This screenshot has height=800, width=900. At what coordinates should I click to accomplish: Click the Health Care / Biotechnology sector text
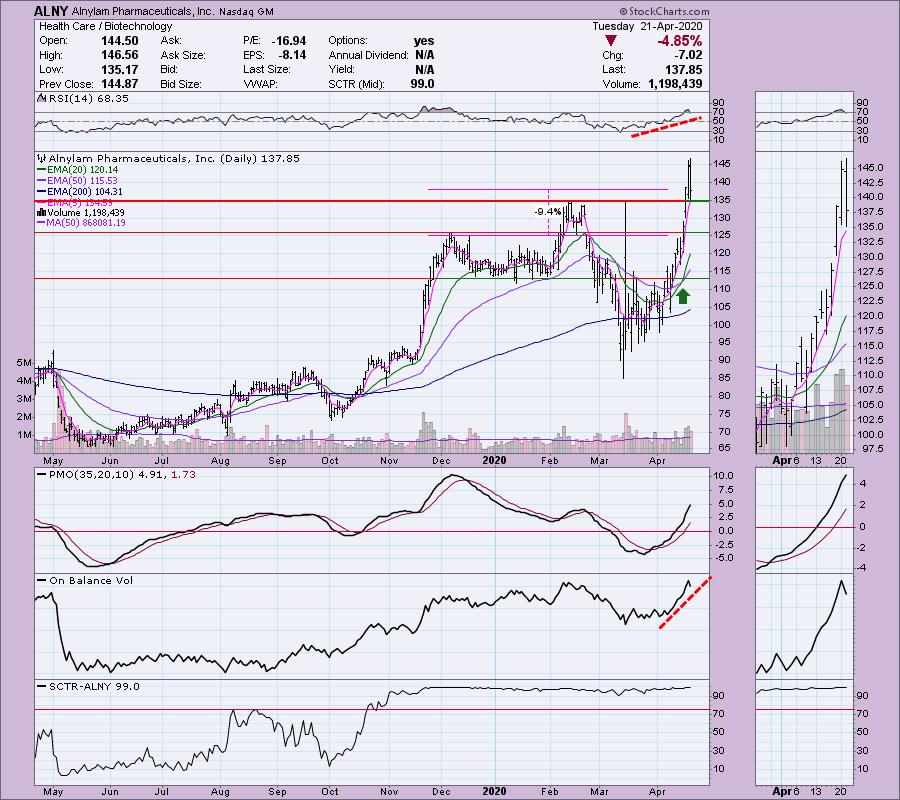(106, 26)
